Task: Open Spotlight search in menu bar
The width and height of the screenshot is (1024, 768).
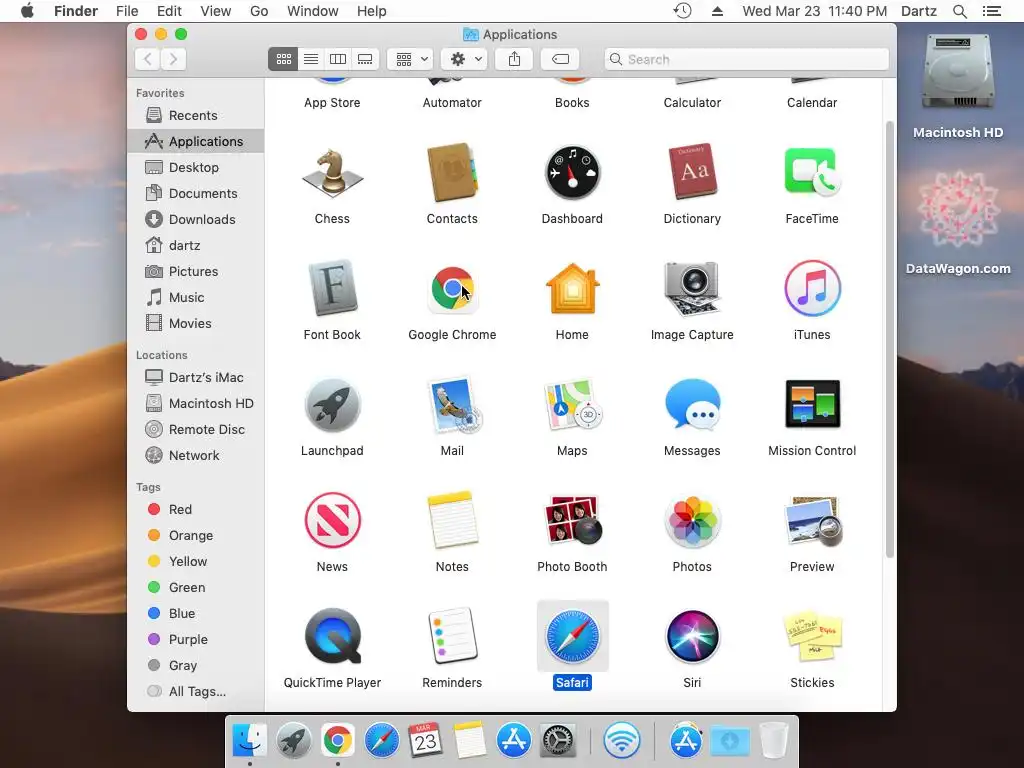Action: click(959, 11)
